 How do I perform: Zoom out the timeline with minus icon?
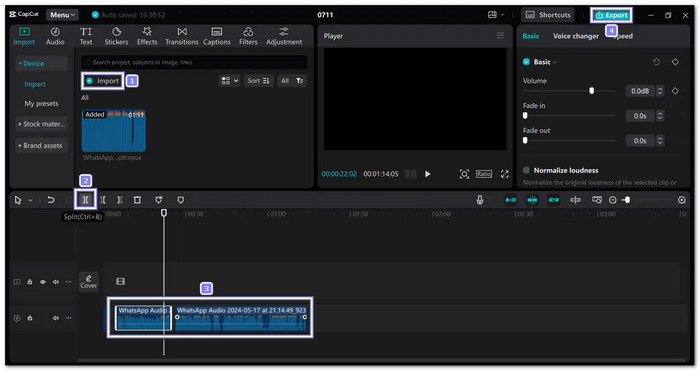point(612,200)
